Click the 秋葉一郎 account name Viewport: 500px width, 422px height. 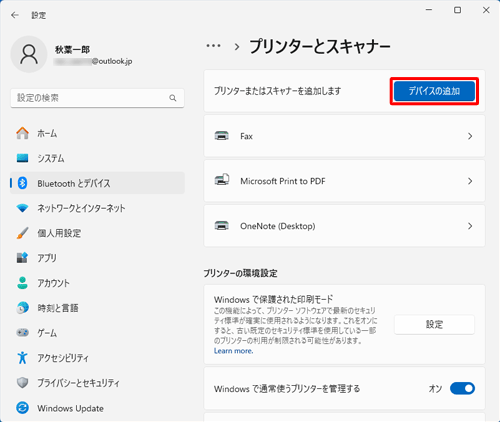(x=72, y=50)
